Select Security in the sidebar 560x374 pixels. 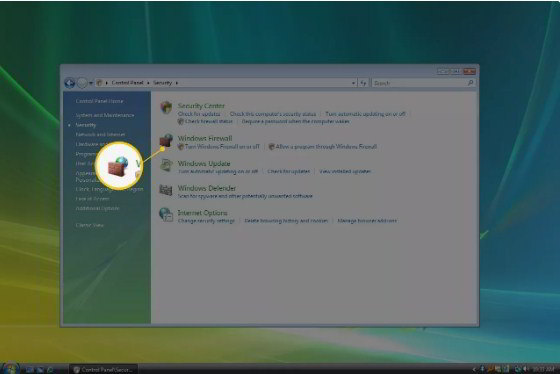85,125
